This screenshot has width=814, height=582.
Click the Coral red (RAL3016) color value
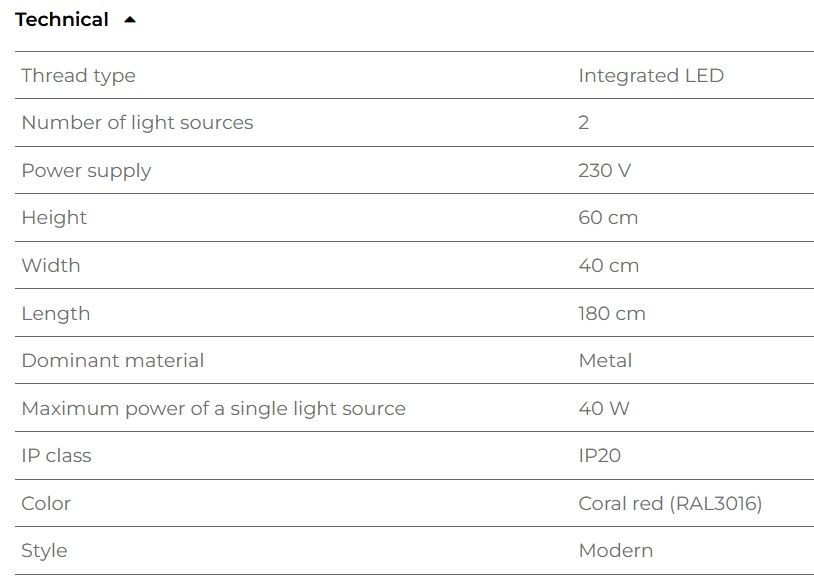point(670,504)
